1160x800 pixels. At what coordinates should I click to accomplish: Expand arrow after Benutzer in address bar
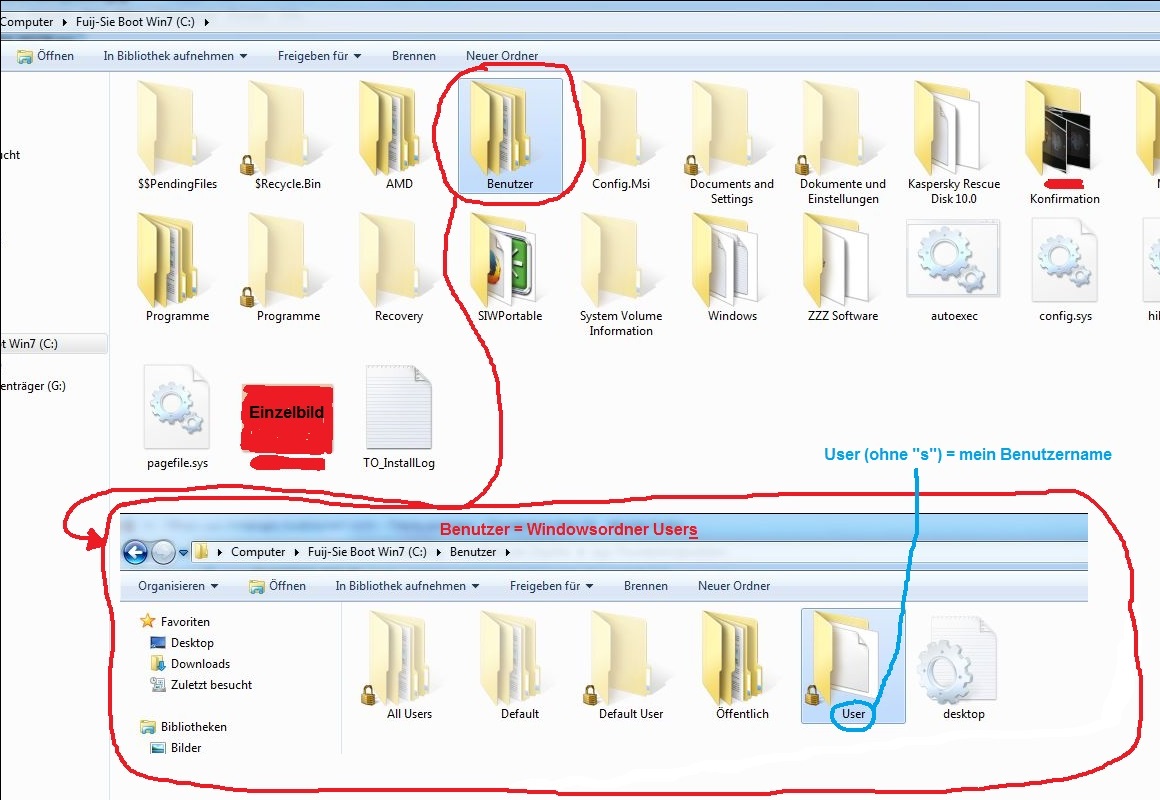pyautogui.click(x=508, y=552)
